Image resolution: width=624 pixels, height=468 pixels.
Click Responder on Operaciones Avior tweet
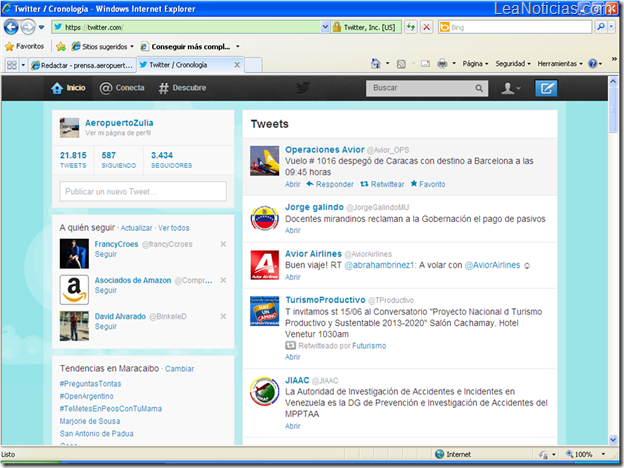pos(330,184)
